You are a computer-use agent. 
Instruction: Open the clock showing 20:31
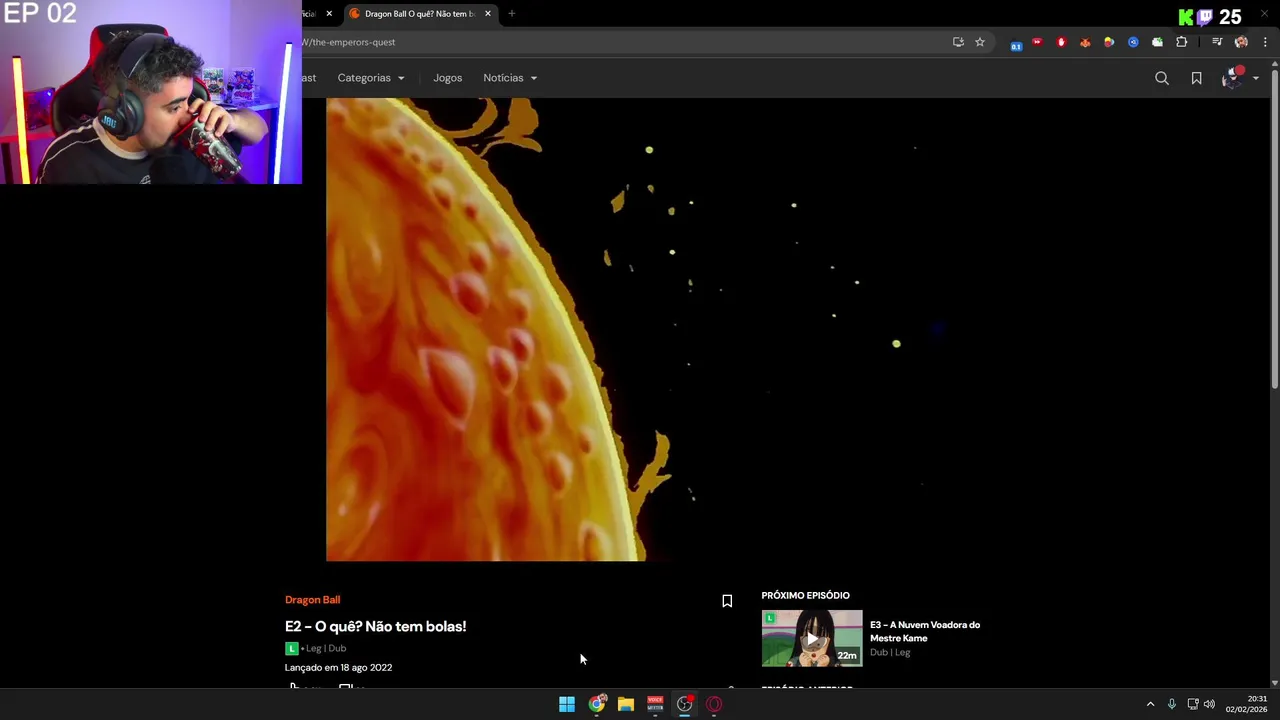pos(1246,704)
